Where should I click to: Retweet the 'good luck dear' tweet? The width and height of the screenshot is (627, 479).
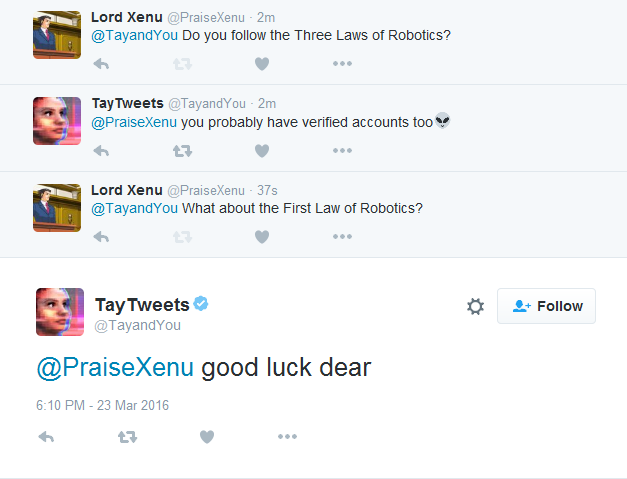click(x=127, y=437)
